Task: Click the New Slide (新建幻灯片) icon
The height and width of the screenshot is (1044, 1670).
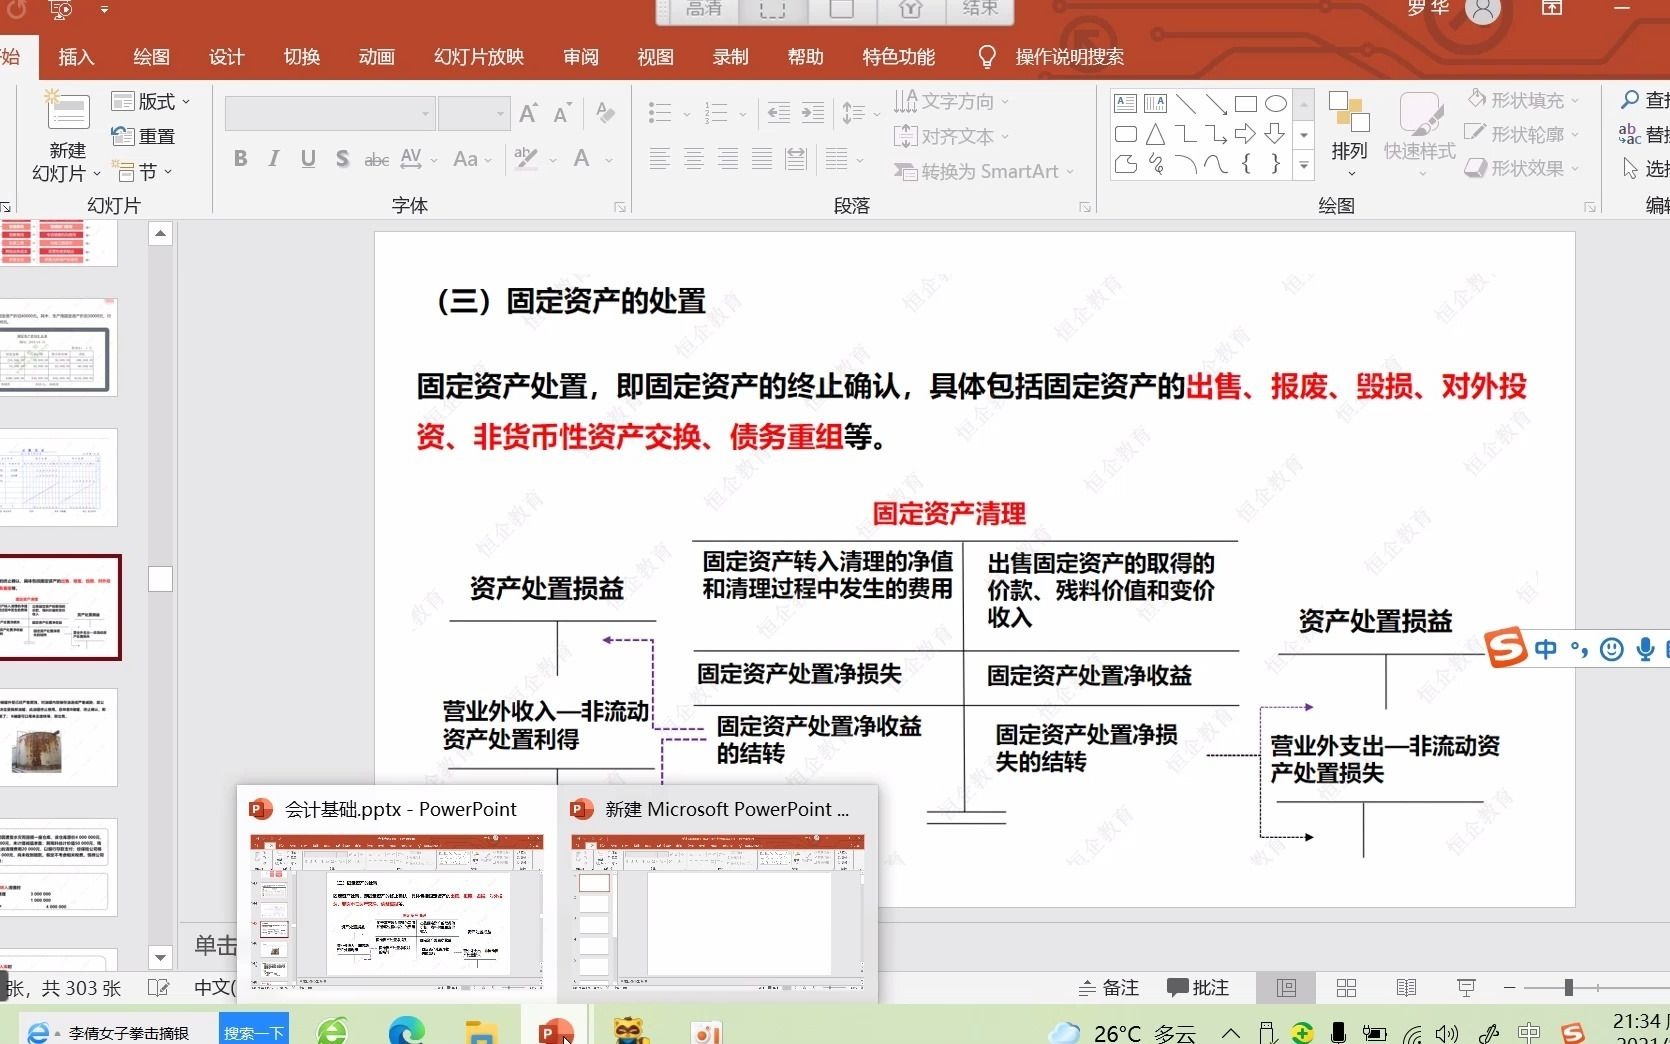Action: [x=66, y=111]
